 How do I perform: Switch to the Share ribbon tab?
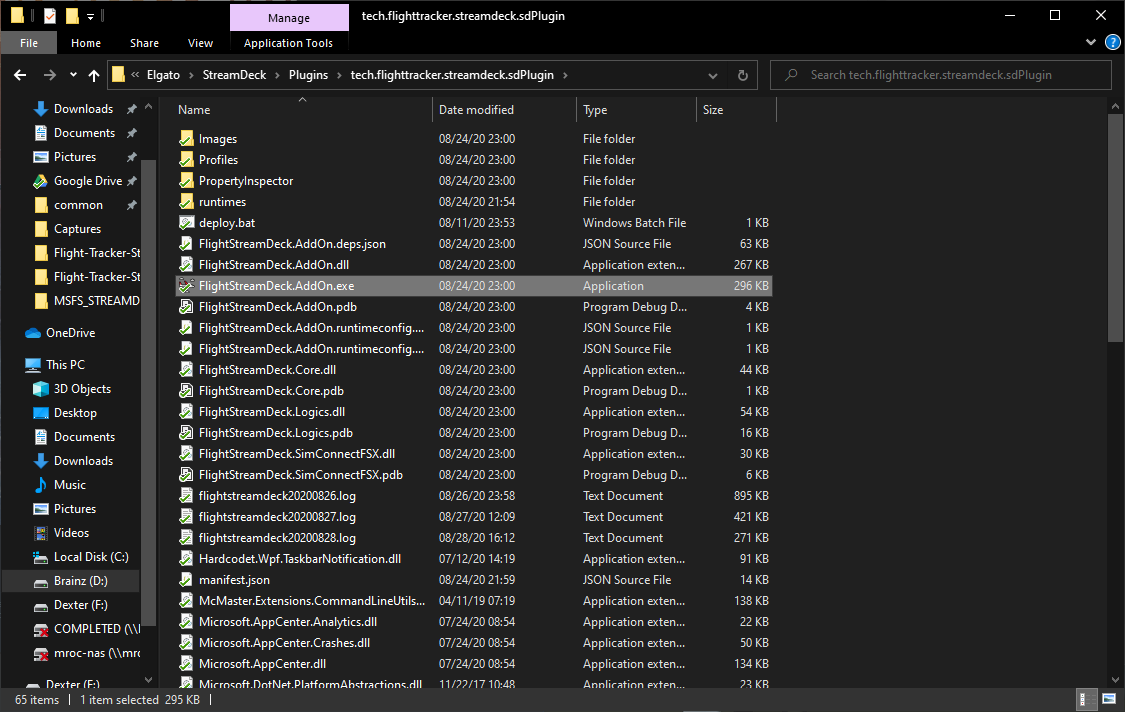[x=144, y=43]
